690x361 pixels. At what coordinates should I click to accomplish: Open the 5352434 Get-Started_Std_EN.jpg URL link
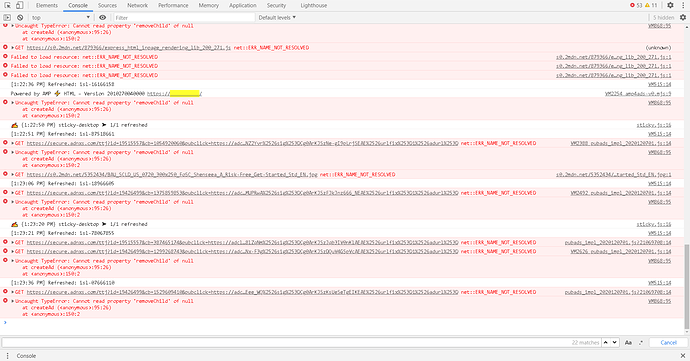172,175
